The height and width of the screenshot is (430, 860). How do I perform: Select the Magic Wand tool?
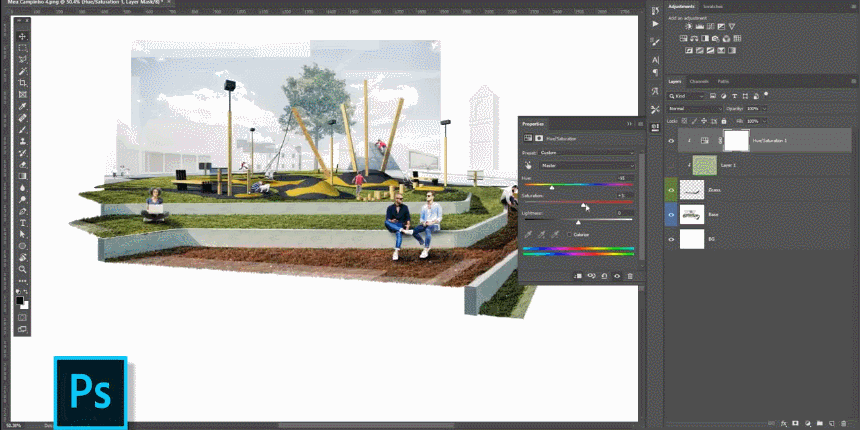[22, 71]
